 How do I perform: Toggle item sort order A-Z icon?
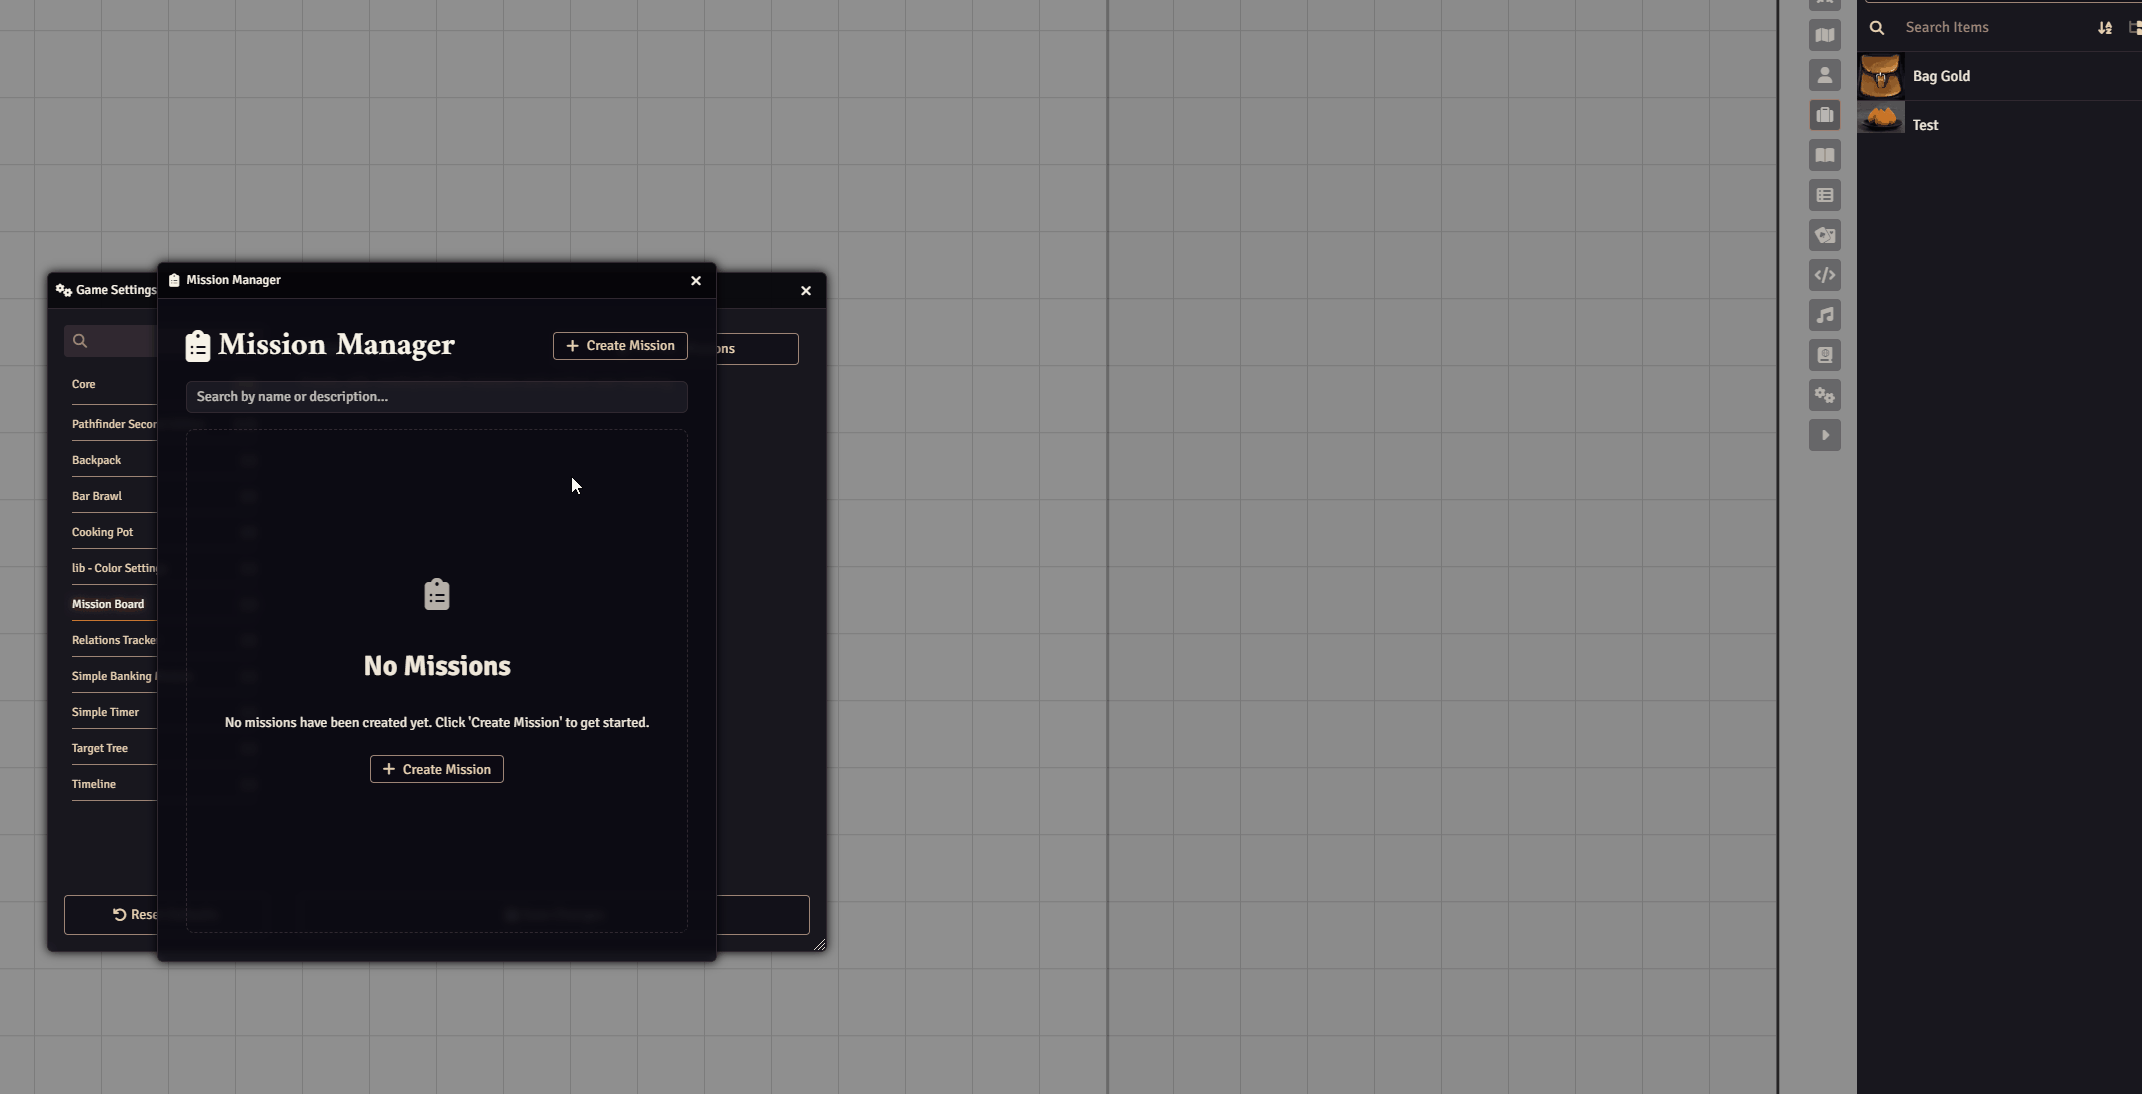2104,28
